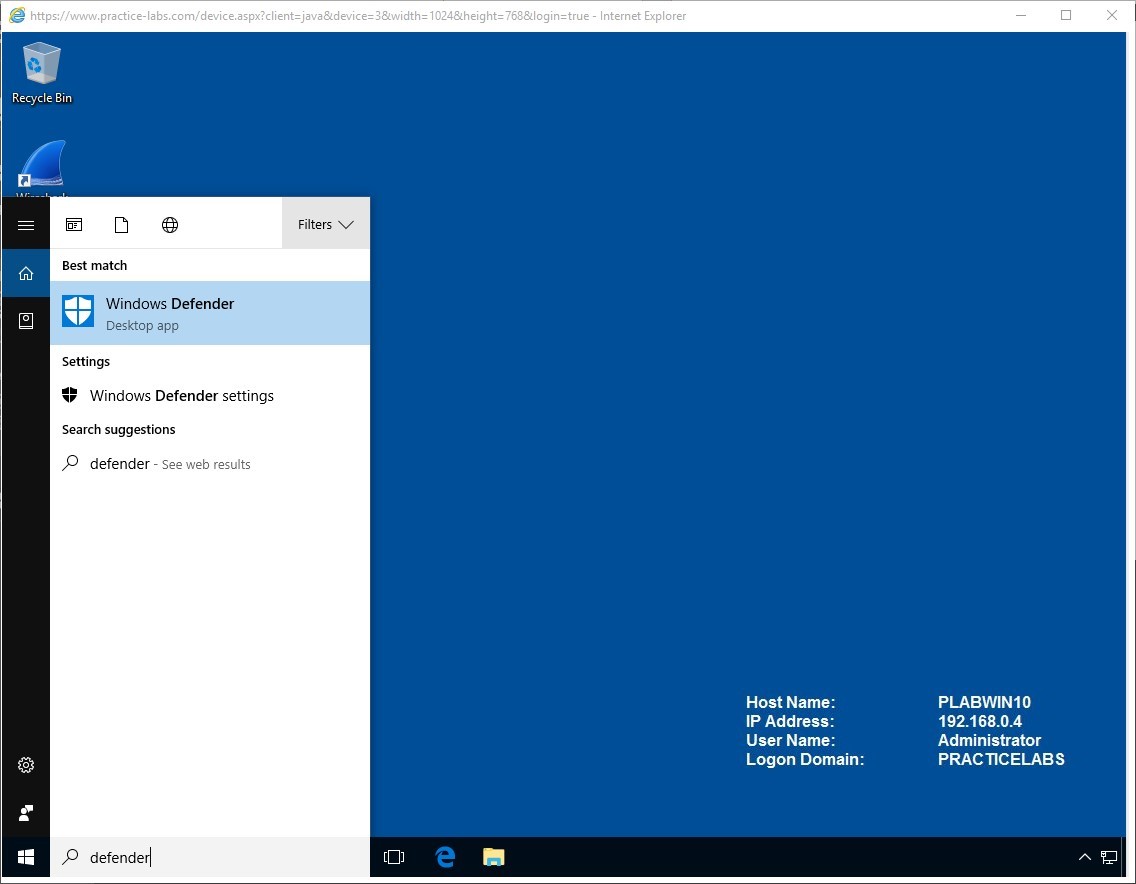This screenshot has width=1136, height=884.
Task: Expand the Filters dropdown
Action: [325, 225]
